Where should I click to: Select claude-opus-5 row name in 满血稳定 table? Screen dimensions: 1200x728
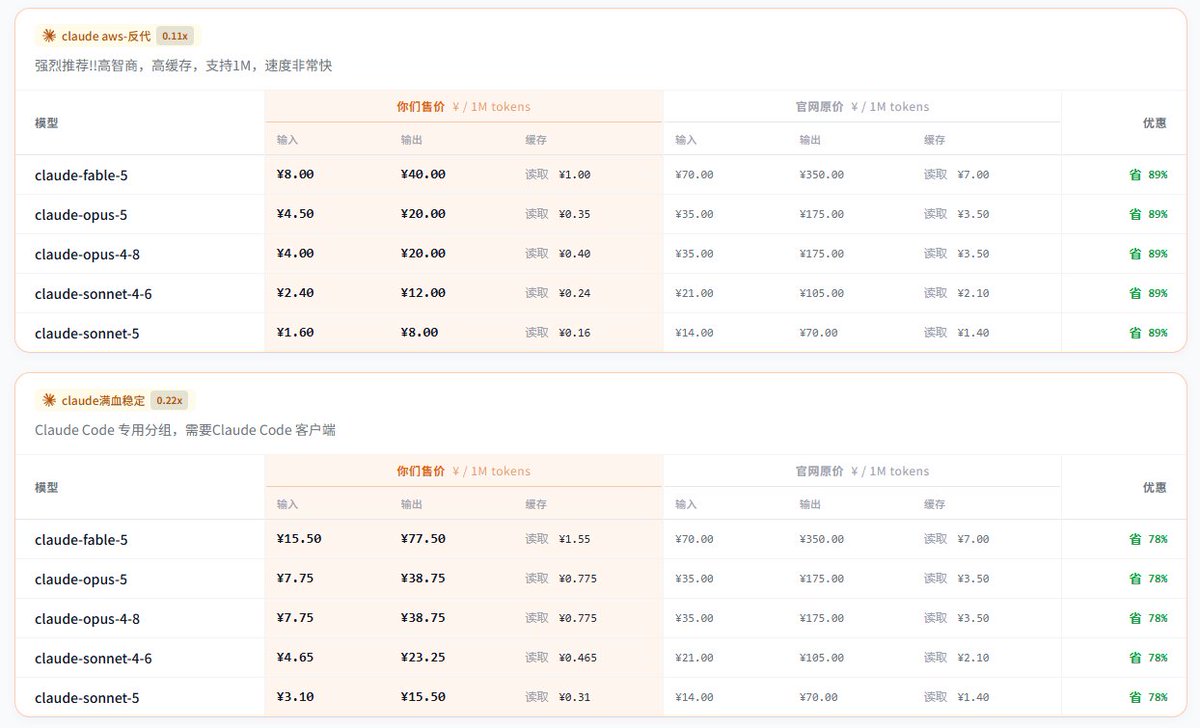(x=81, y=579)
